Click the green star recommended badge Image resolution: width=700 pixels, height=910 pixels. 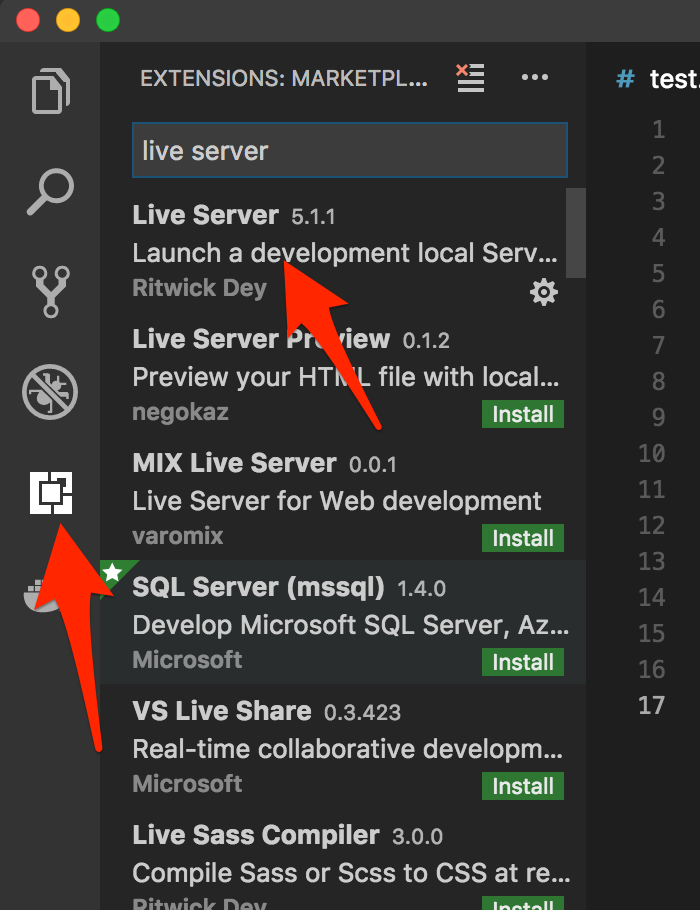tap(112, 573)
